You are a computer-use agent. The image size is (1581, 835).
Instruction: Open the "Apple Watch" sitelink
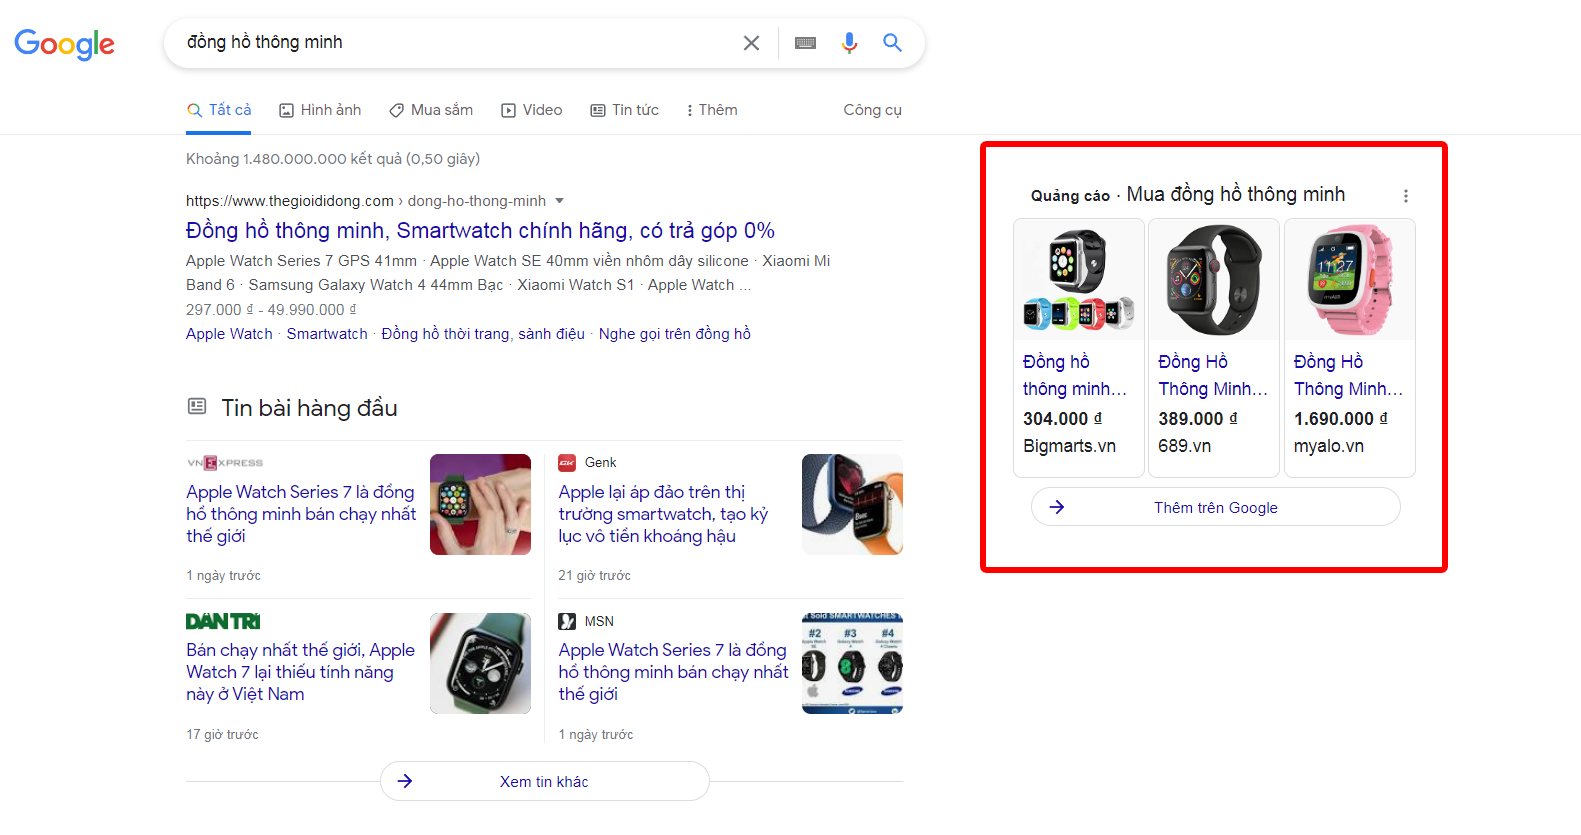pos(229,334)
